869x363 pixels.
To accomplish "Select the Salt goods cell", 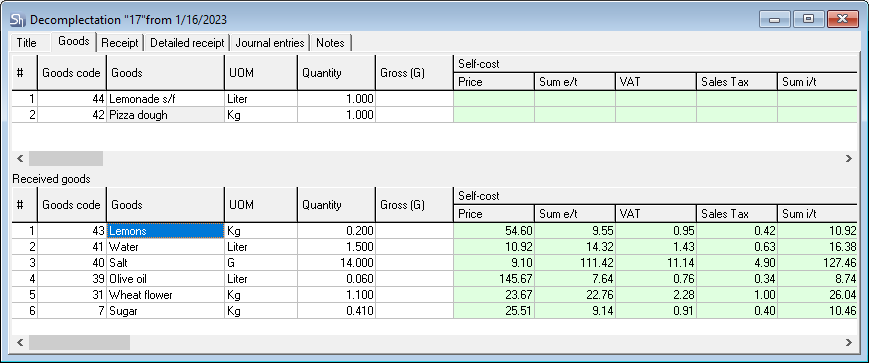I will [165, 263].
